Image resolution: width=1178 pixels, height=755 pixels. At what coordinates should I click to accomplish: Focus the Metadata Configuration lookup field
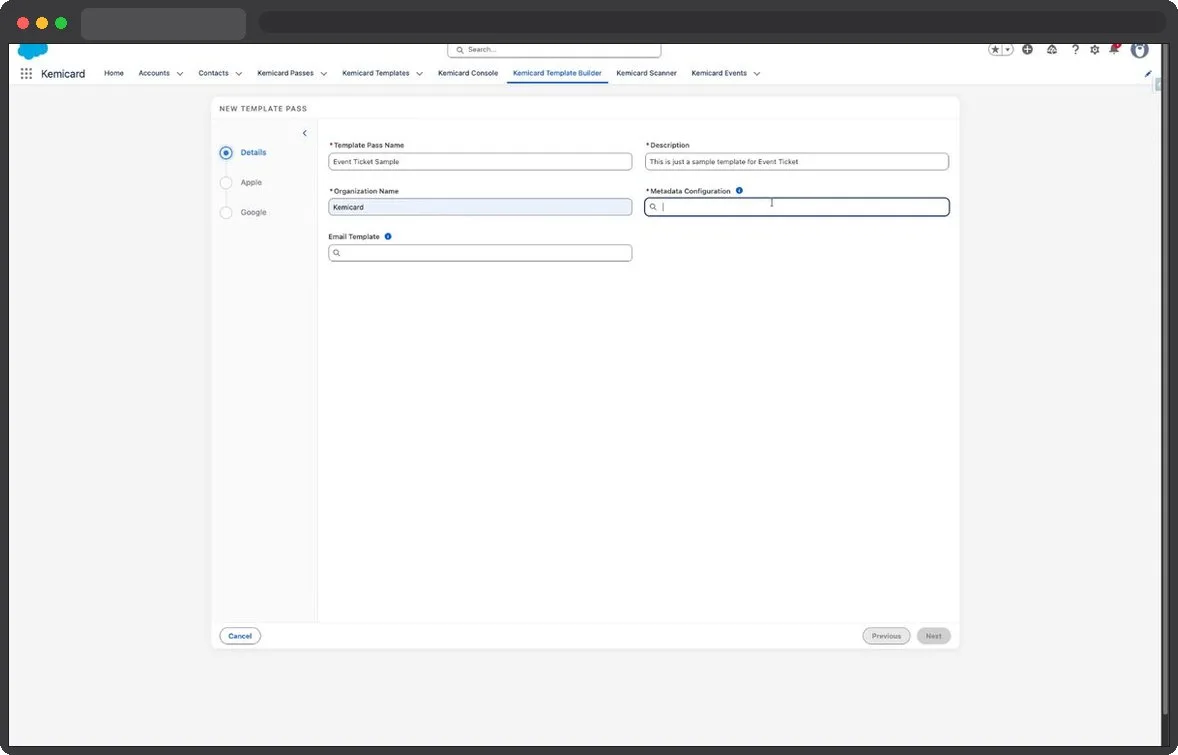796,207
